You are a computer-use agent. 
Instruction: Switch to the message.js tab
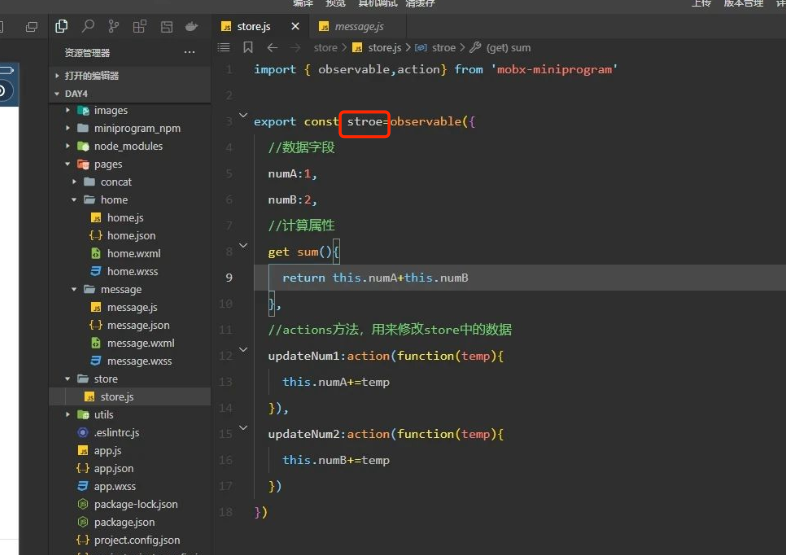click(358, 26)
